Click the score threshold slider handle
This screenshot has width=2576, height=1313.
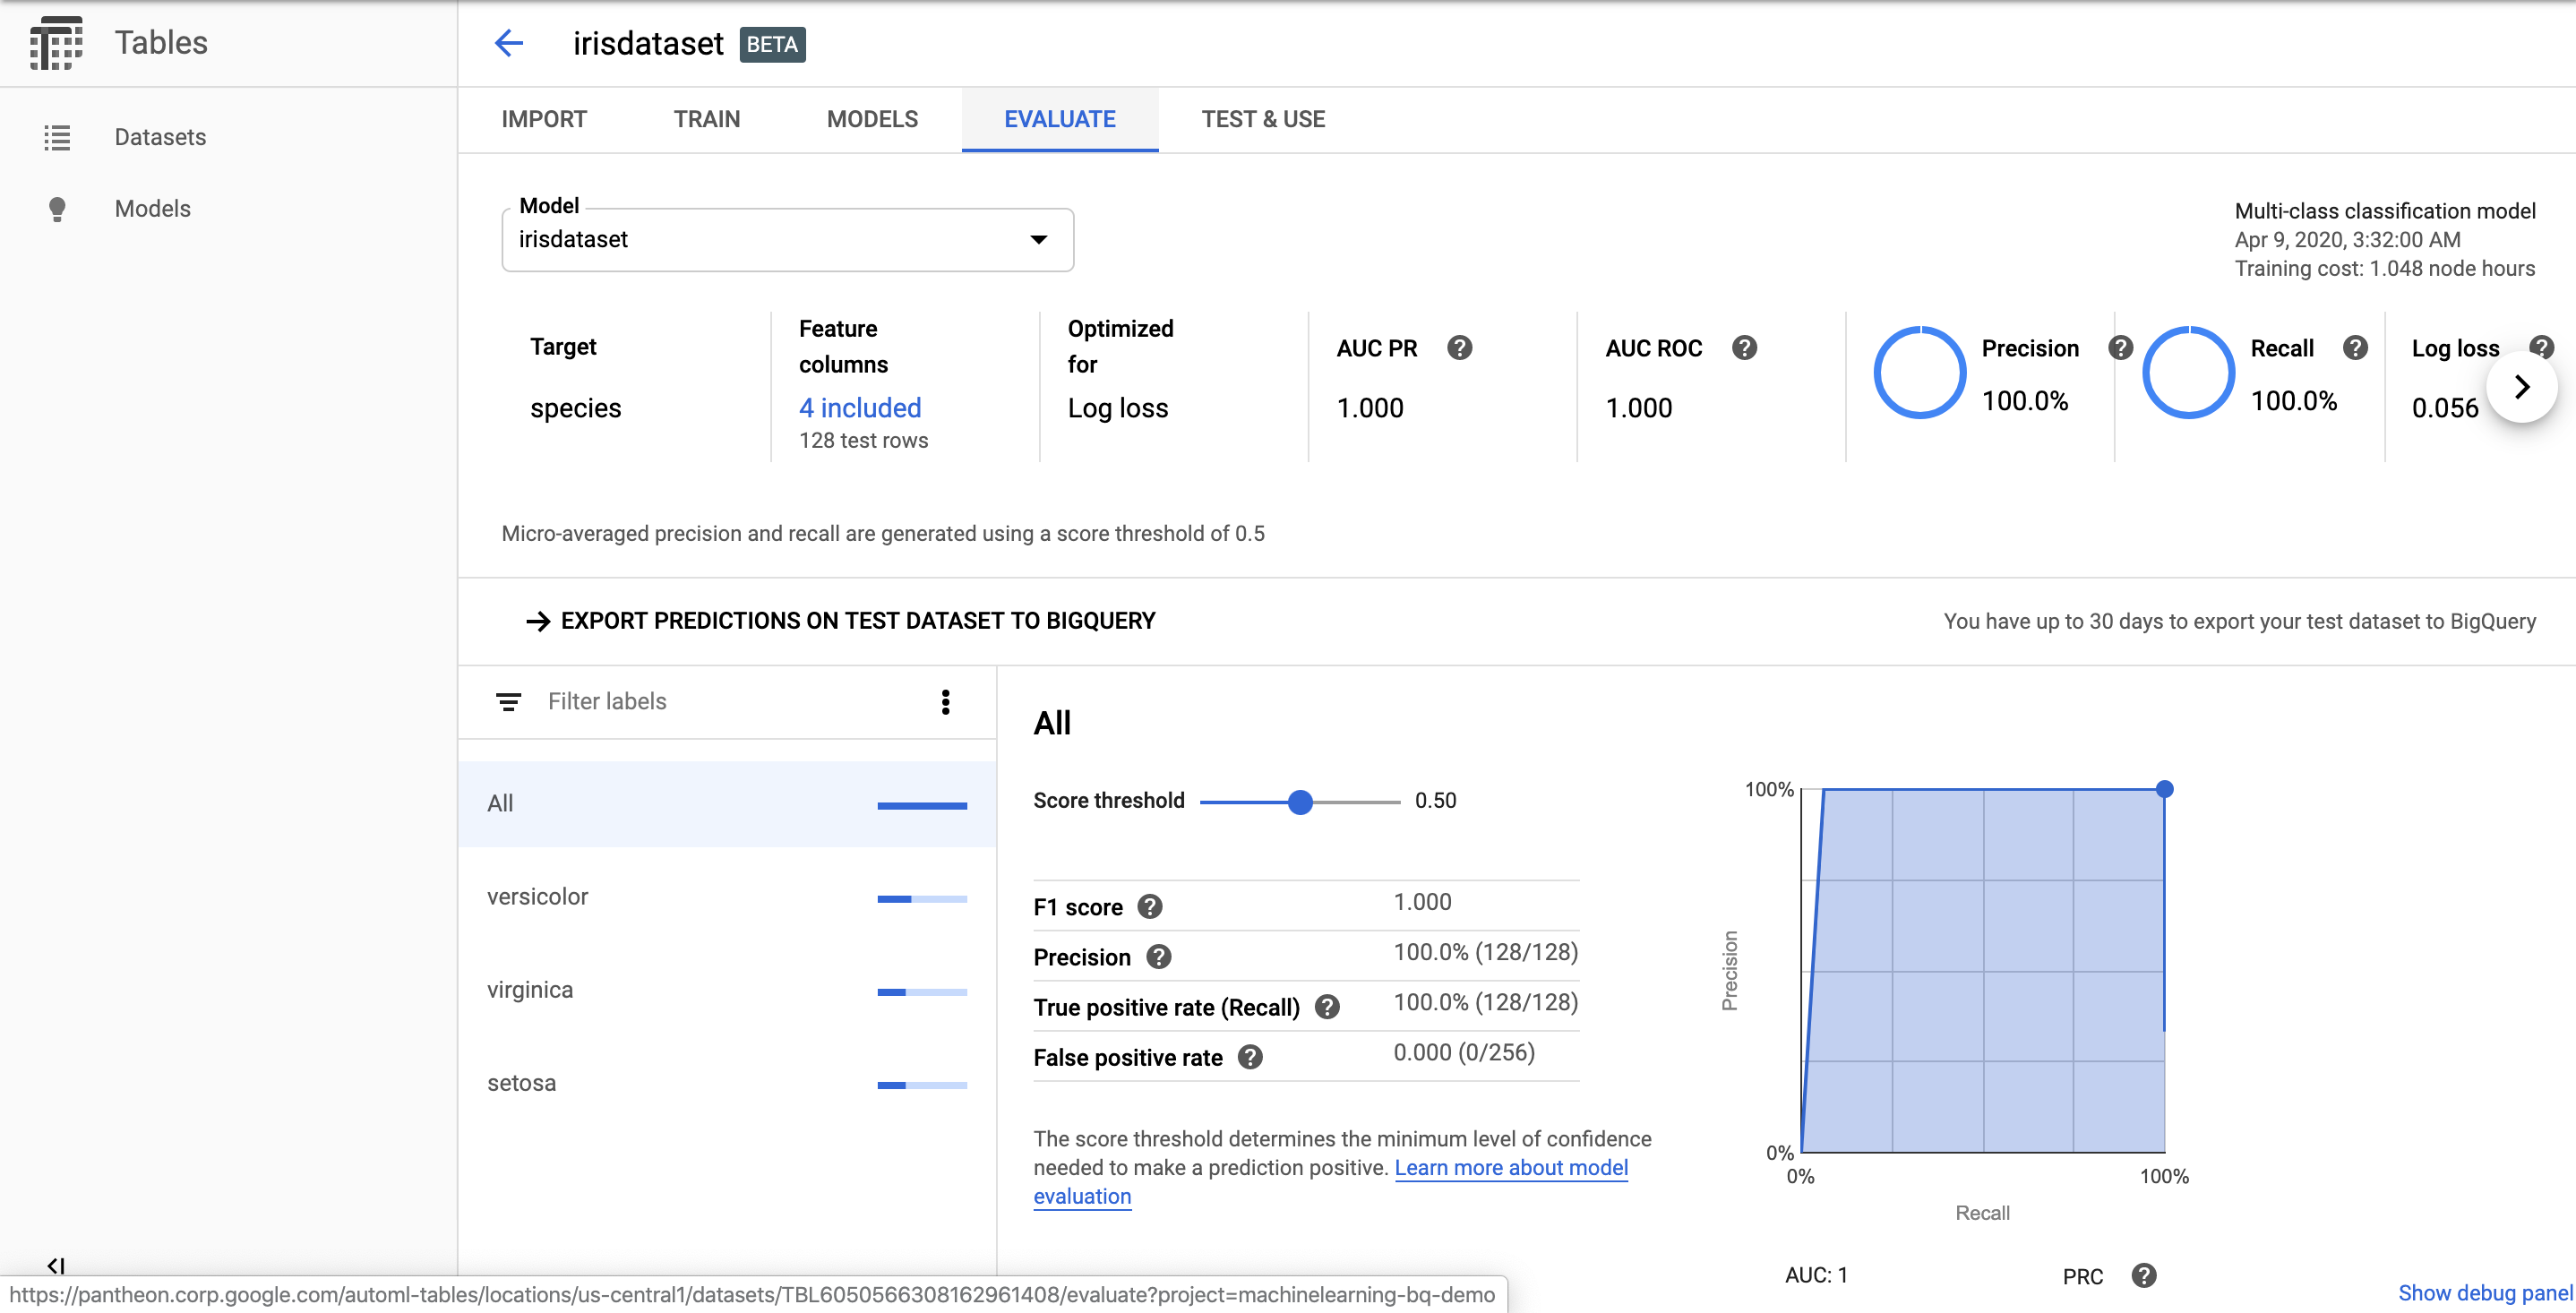[1300, 801]
